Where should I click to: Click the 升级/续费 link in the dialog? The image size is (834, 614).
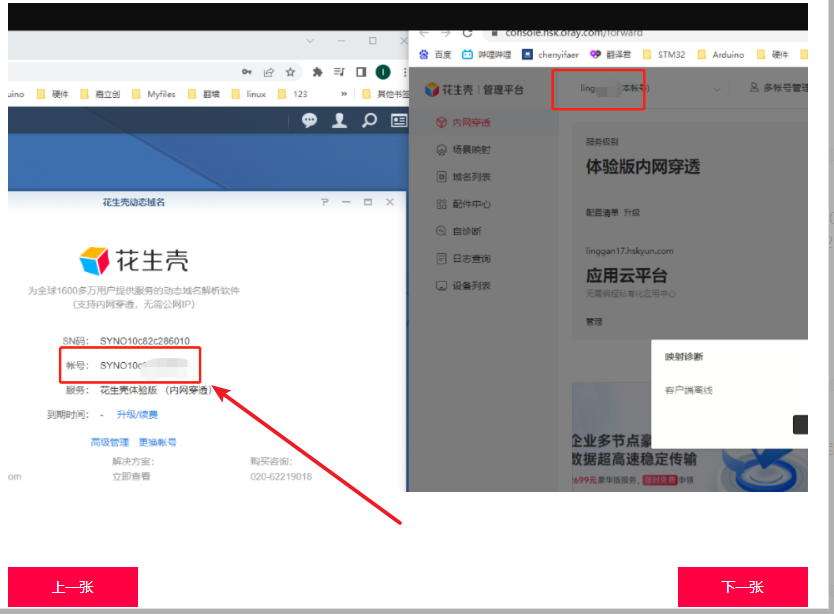pos(137,414)
